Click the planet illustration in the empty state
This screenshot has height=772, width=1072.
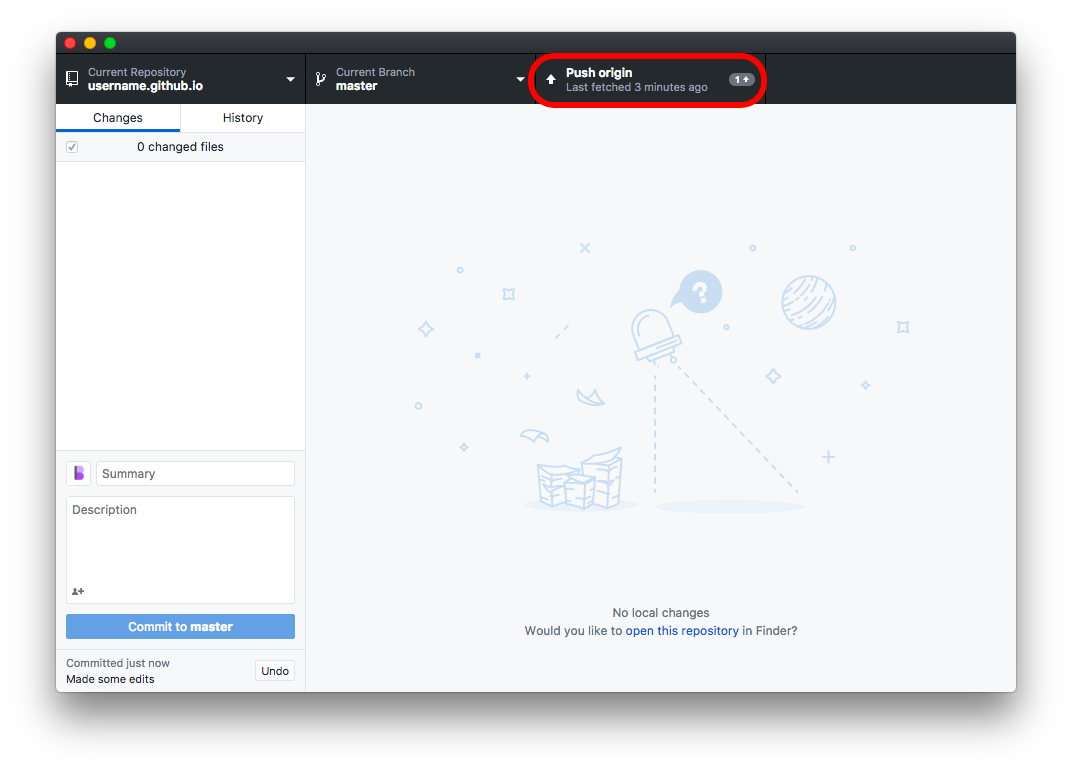[809, 303]
